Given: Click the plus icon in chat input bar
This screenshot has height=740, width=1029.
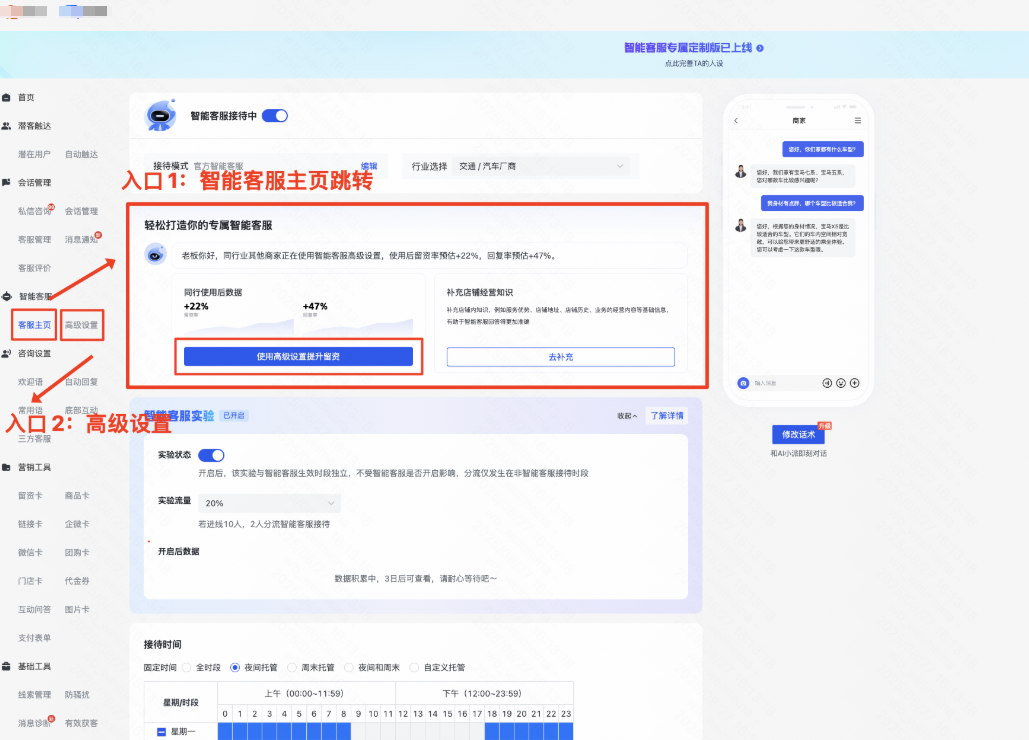Looking at the screenshot, I should point(854,382).
